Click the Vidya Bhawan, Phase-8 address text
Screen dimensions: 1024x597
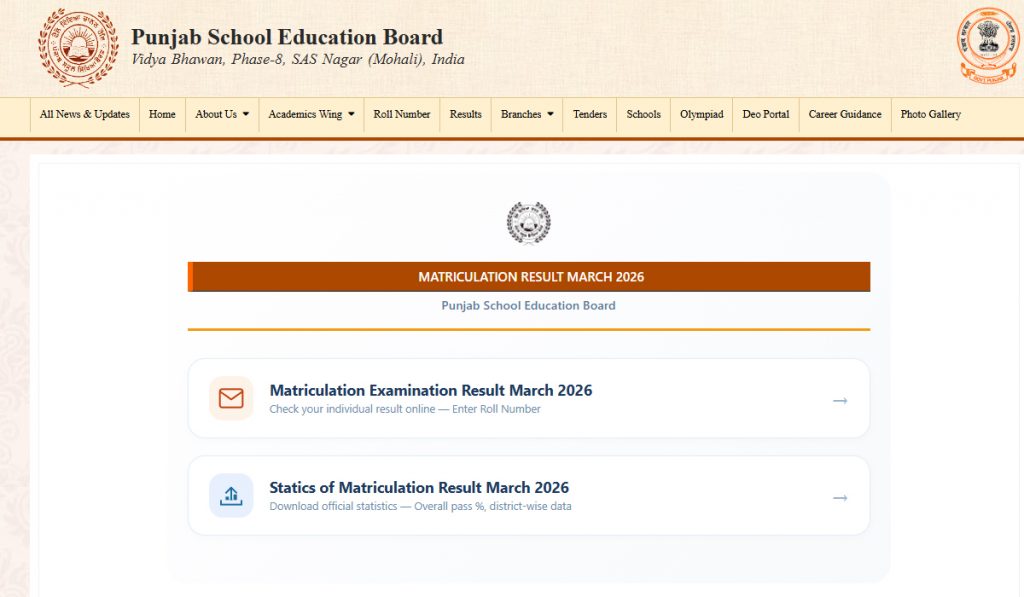[x=298, y=59]
